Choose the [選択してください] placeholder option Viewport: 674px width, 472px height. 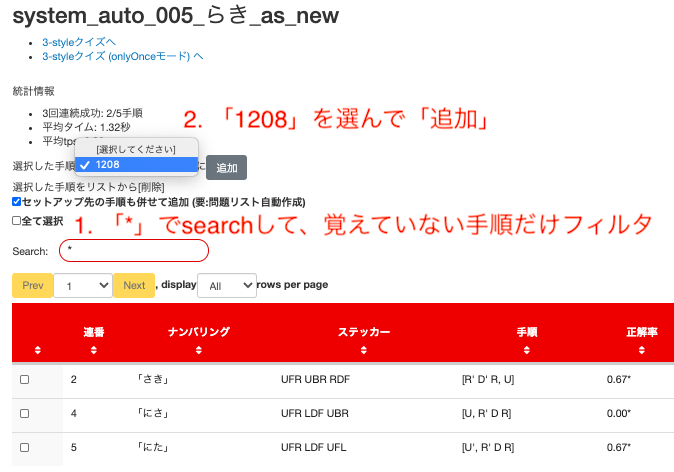tap(136, 149)
